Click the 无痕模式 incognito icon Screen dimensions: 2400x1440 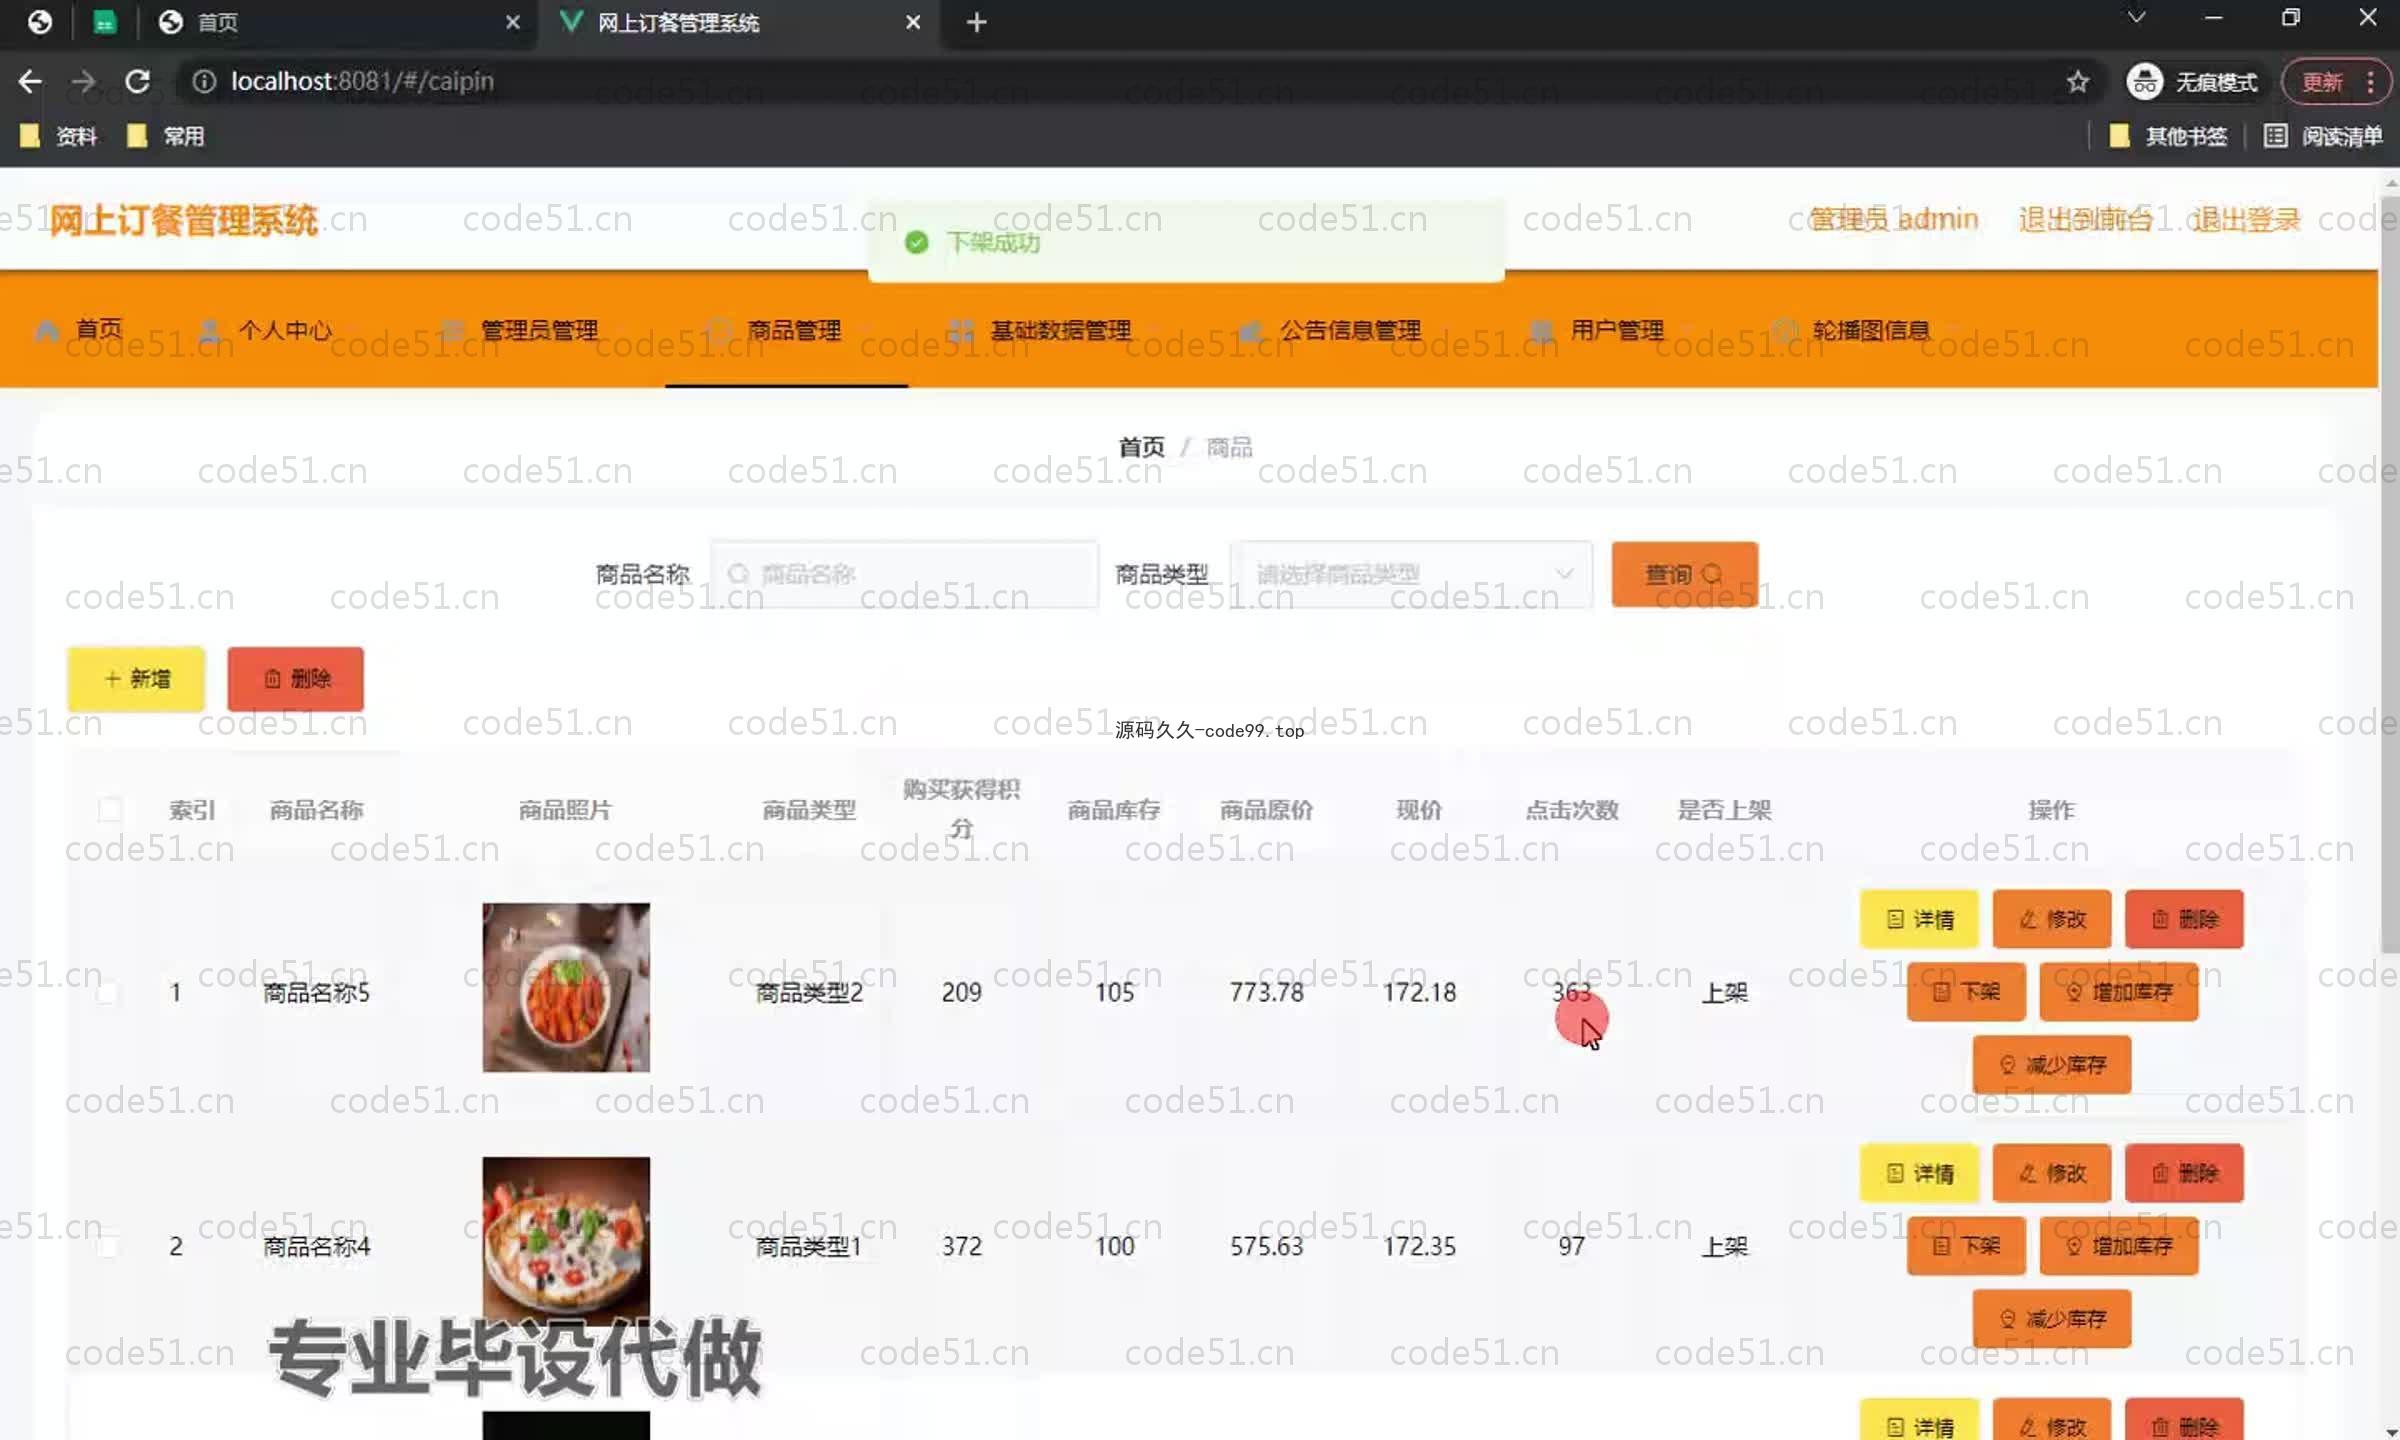click(2144, 81)
